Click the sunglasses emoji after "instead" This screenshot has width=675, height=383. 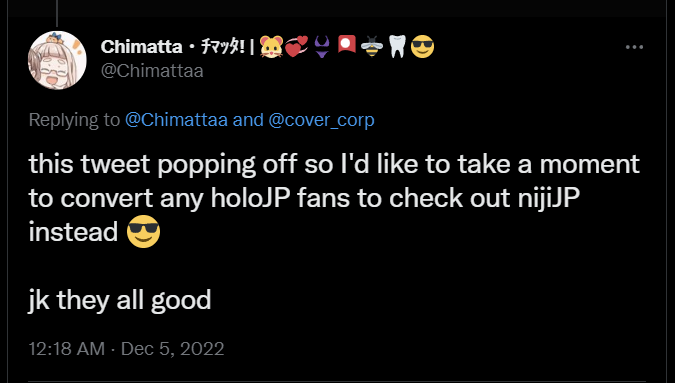pyautogui.click(x=143, y=232)
